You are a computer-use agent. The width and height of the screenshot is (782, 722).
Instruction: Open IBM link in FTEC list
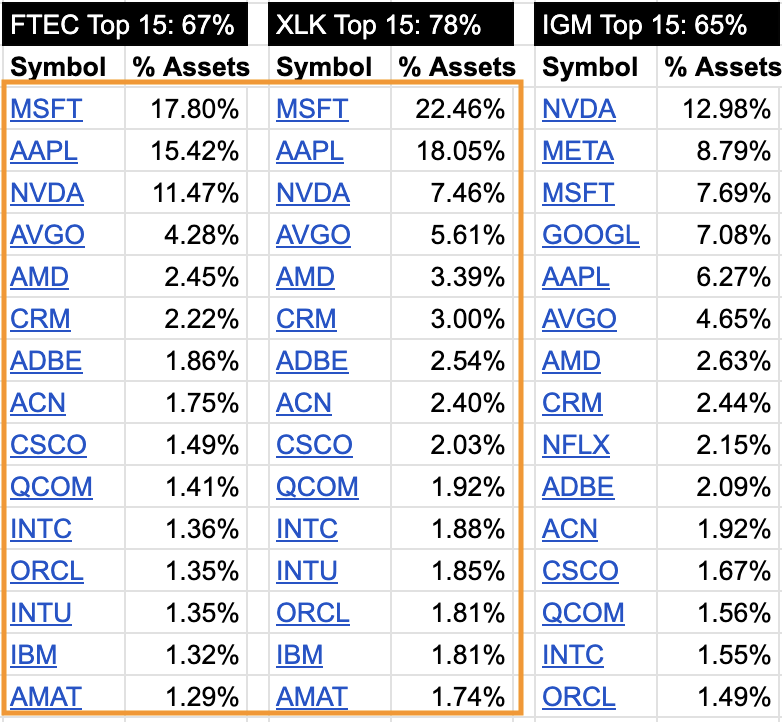(x=33, y=654)
